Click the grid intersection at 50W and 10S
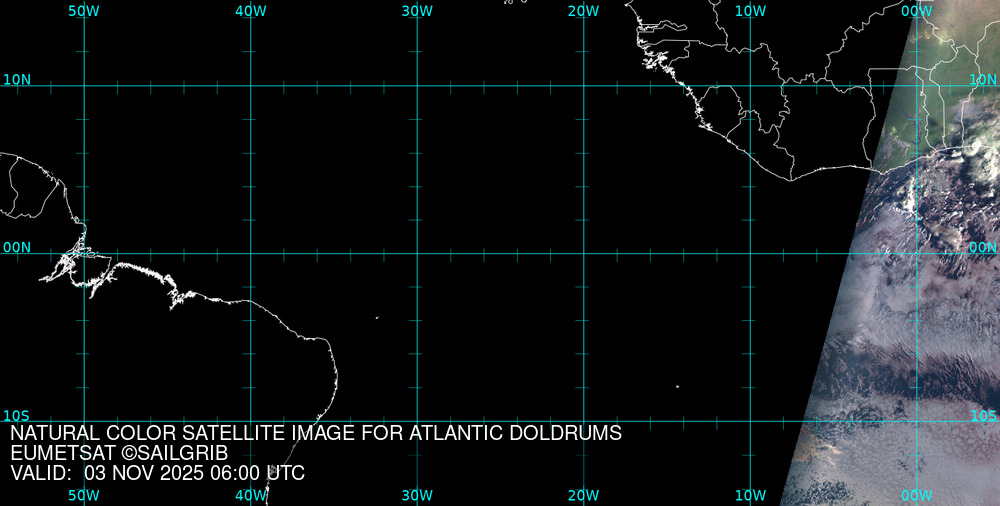The image size is (1000, 506). point(84,420)
